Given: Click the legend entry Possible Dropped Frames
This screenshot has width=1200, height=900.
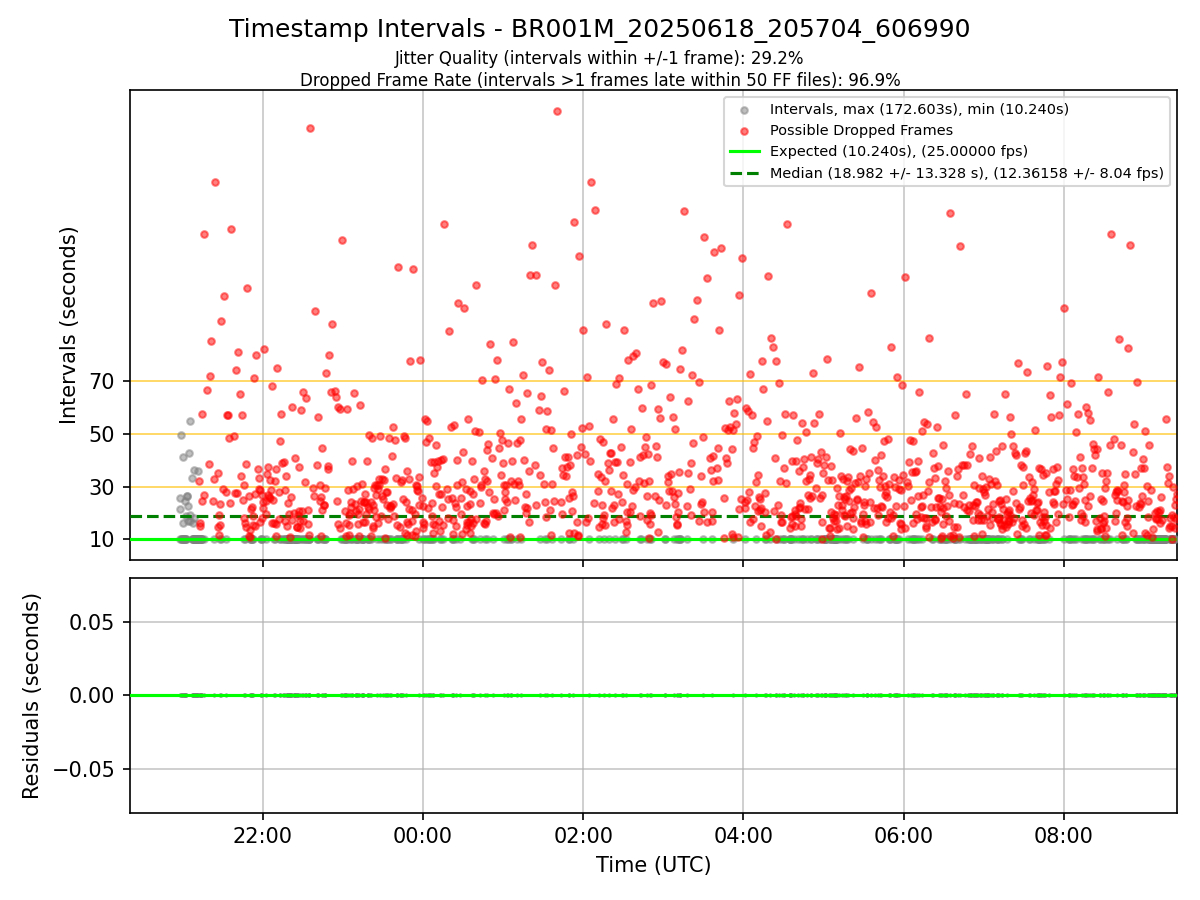Looking at the screenshot, I should point(861,130).
